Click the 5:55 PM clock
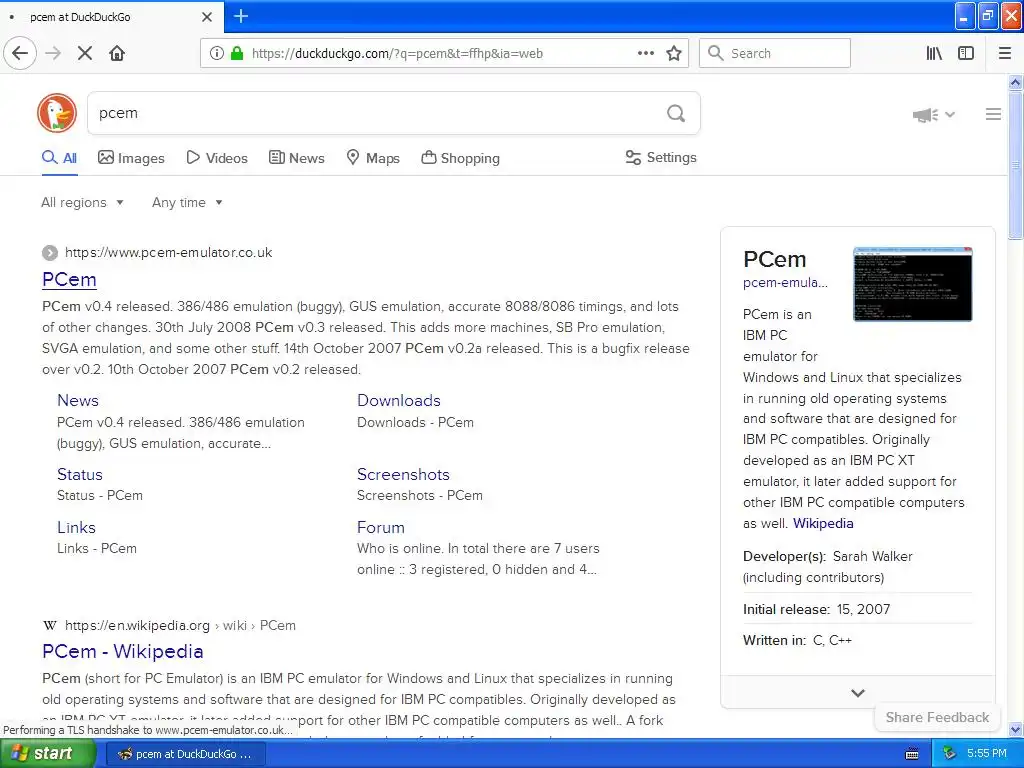1024x768 pixels. [987, 754]
